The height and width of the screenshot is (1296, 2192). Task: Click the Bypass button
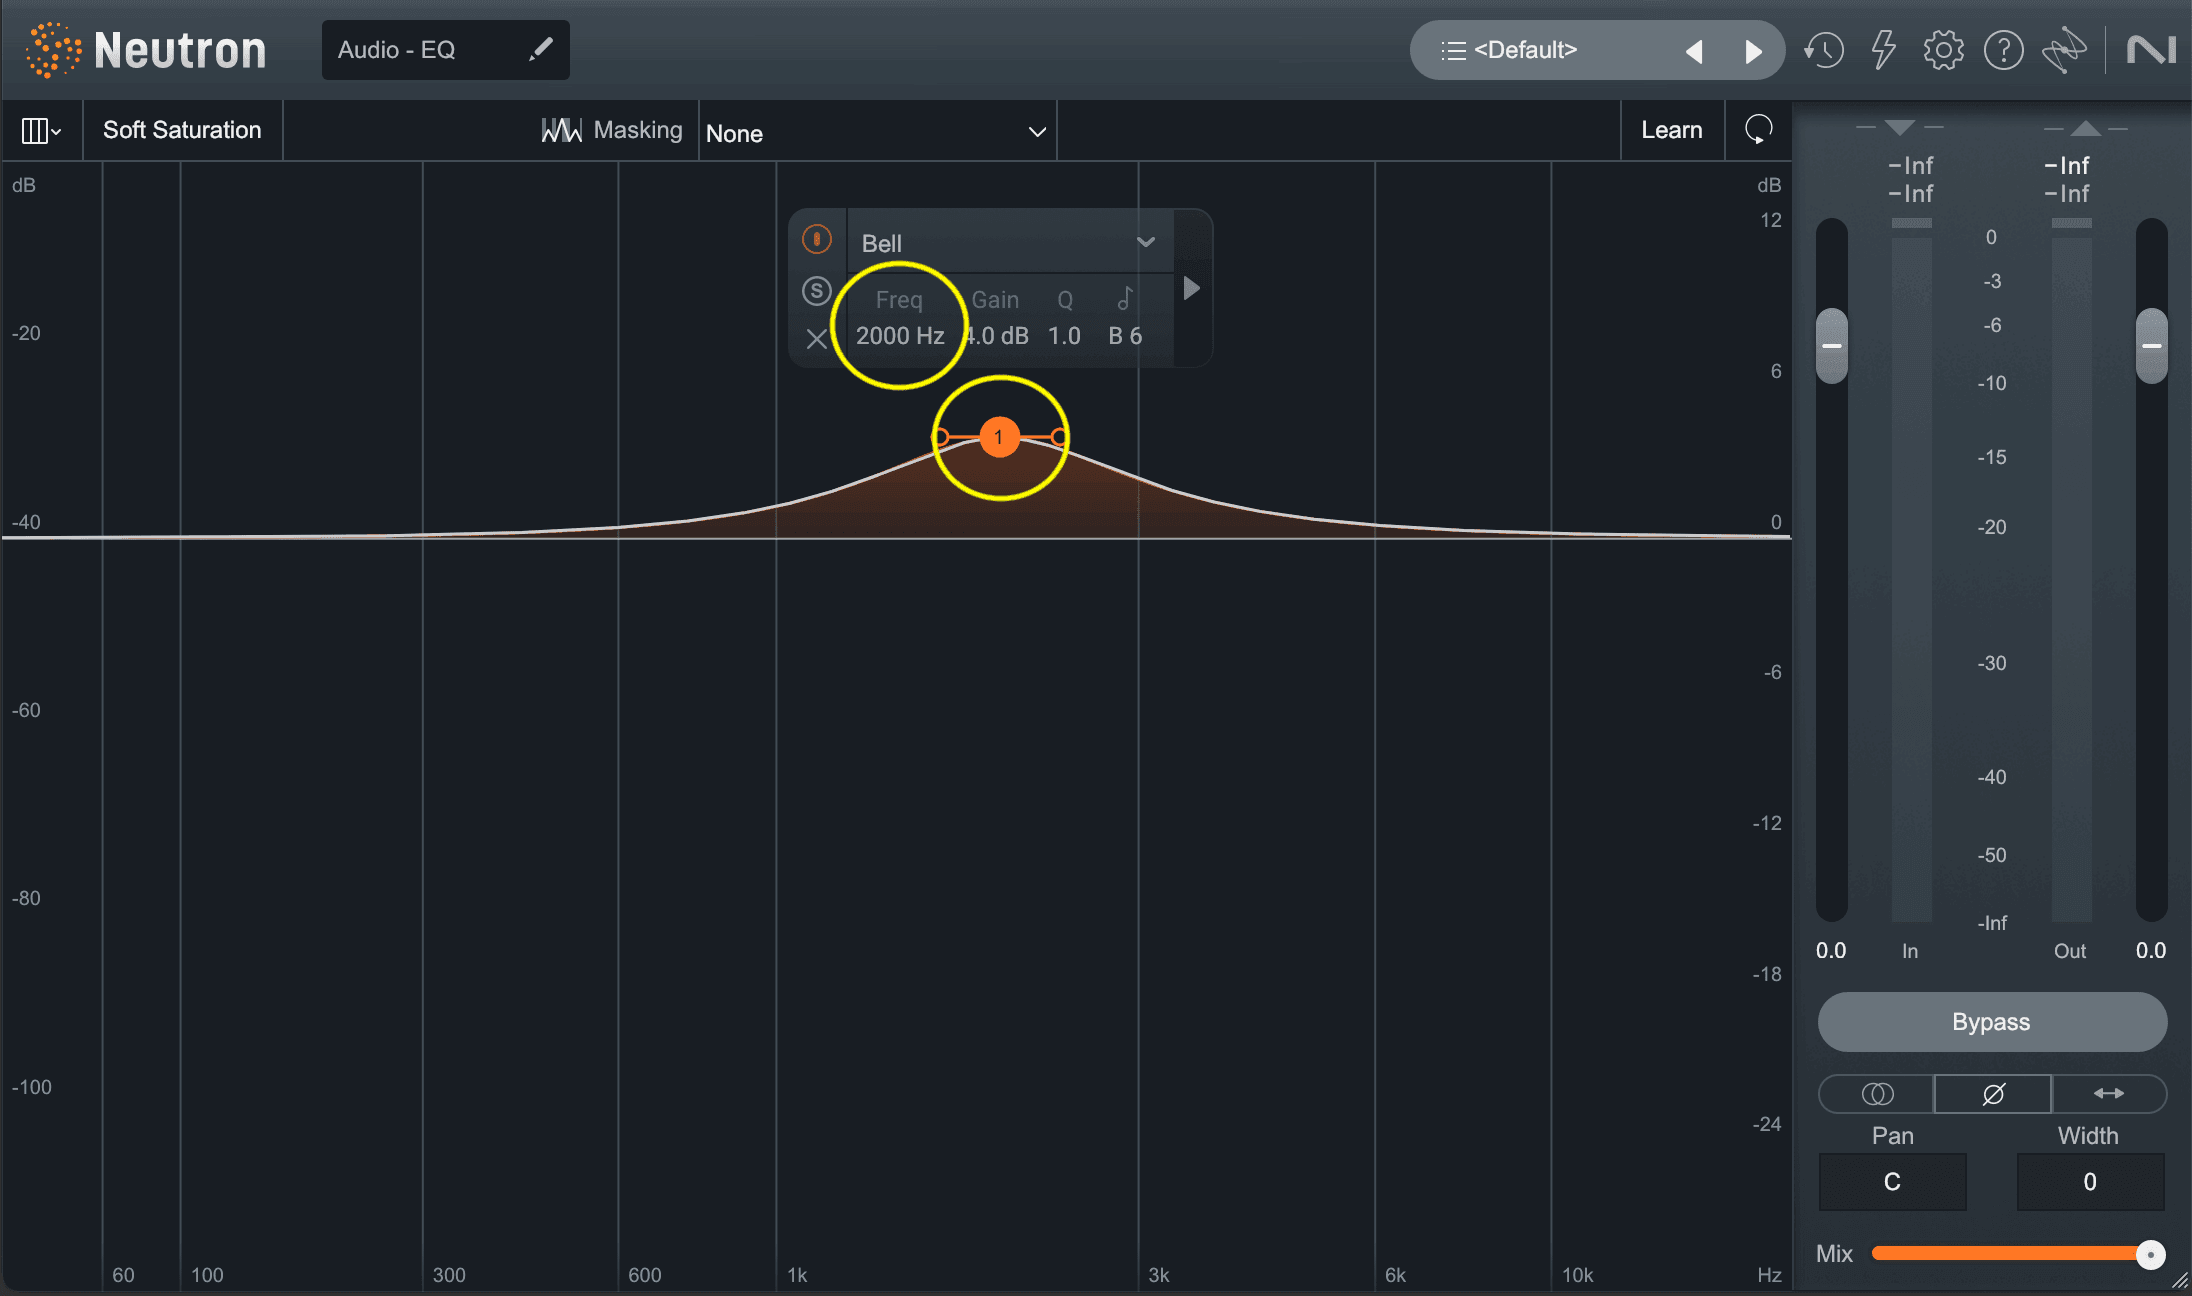1992,1022
